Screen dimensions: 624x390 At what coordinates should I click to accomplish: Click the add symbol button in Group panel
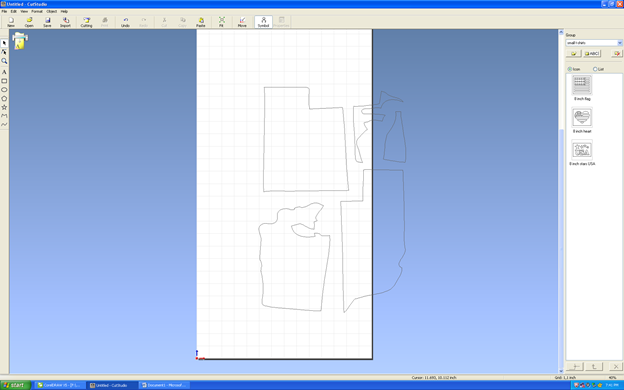[573, 53]
